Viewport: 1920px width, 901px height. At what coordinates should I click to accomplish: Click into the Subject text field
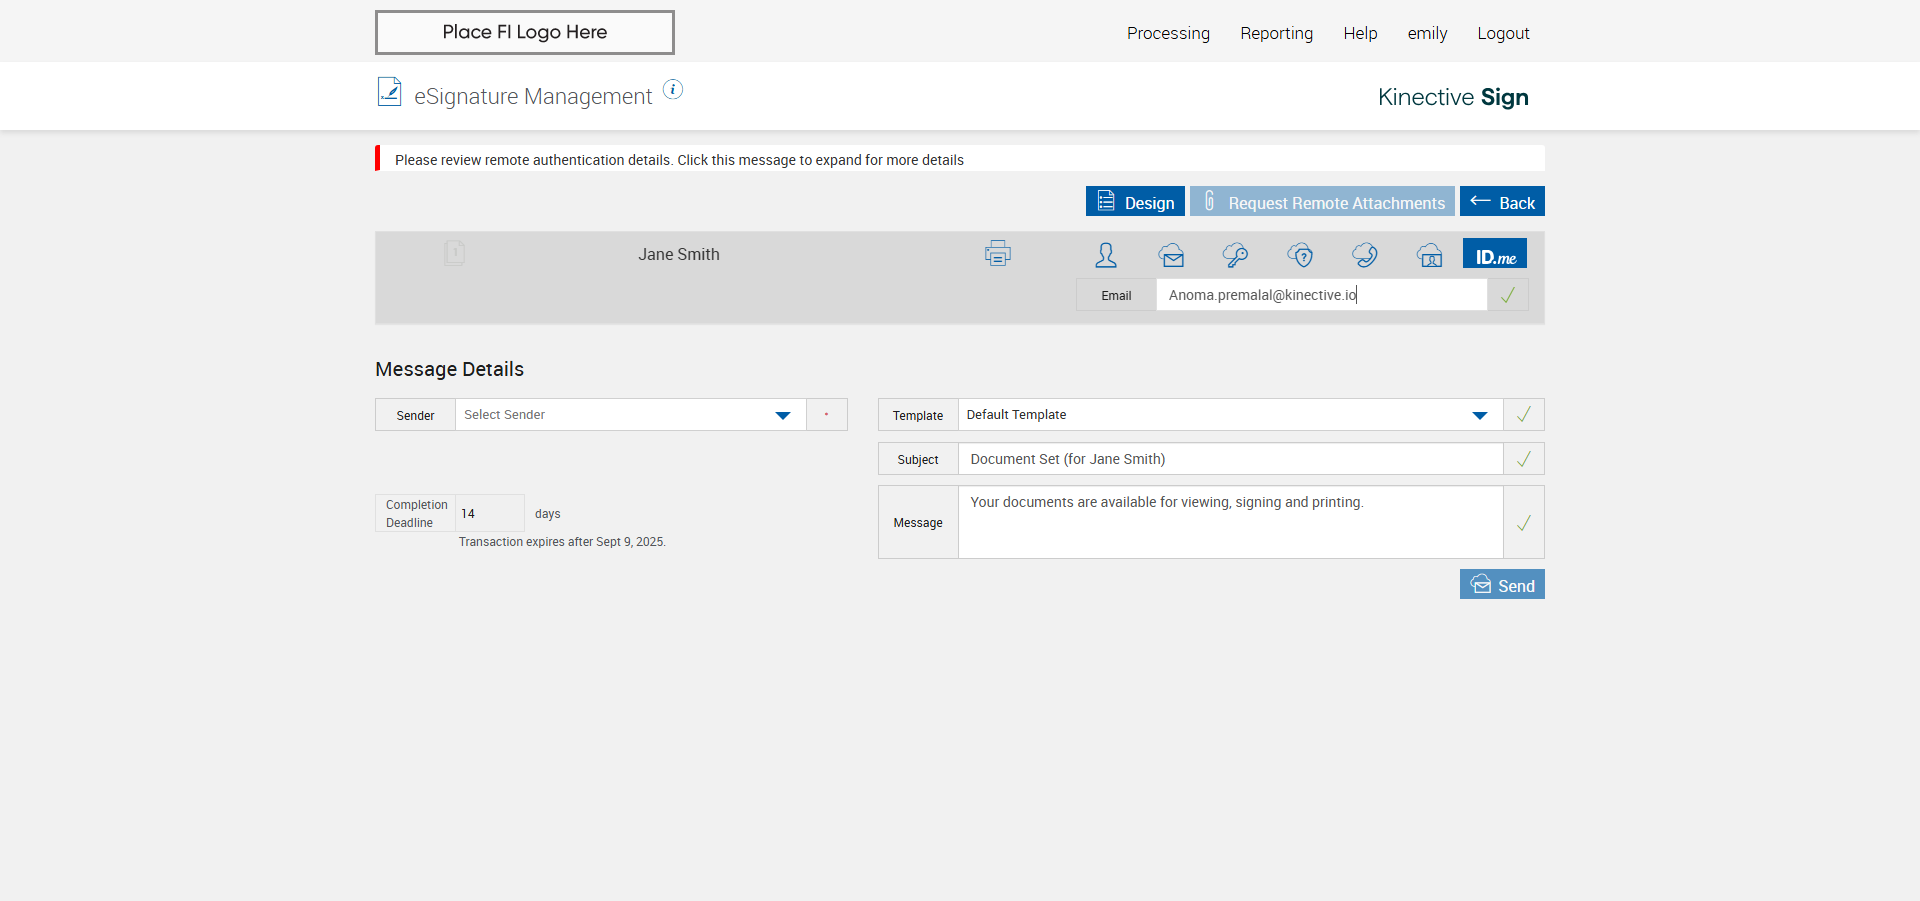1230,459
